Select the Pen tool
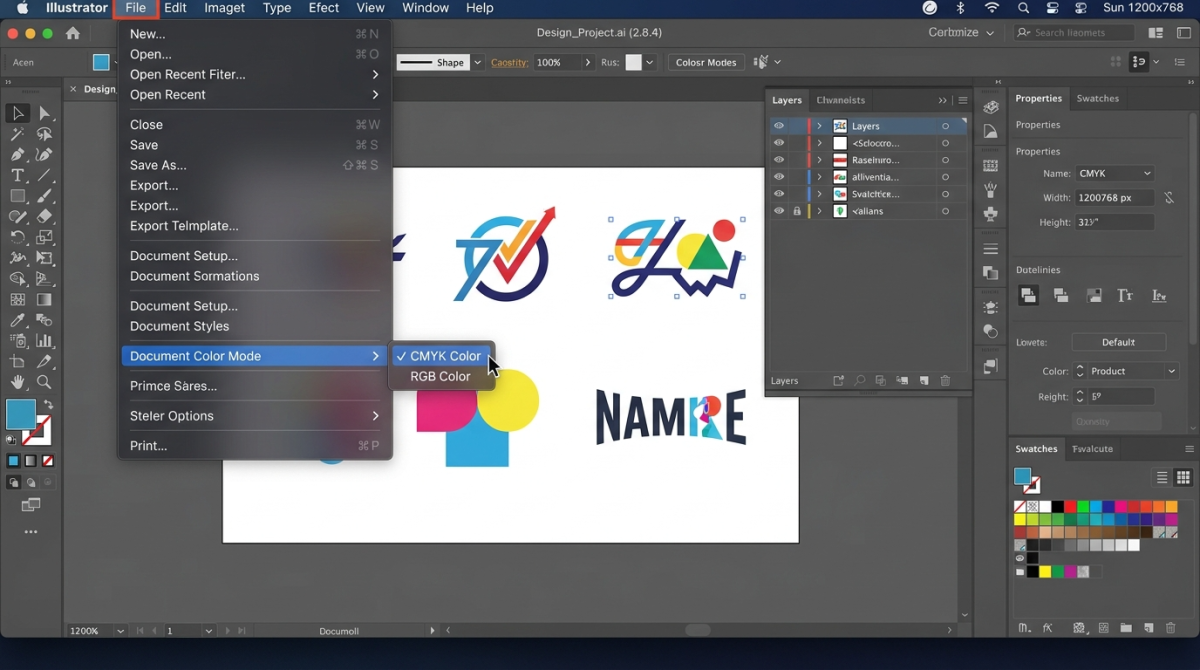Image resolution: width=1200 pixels, height=670 pixels. [x=17, y=155]
